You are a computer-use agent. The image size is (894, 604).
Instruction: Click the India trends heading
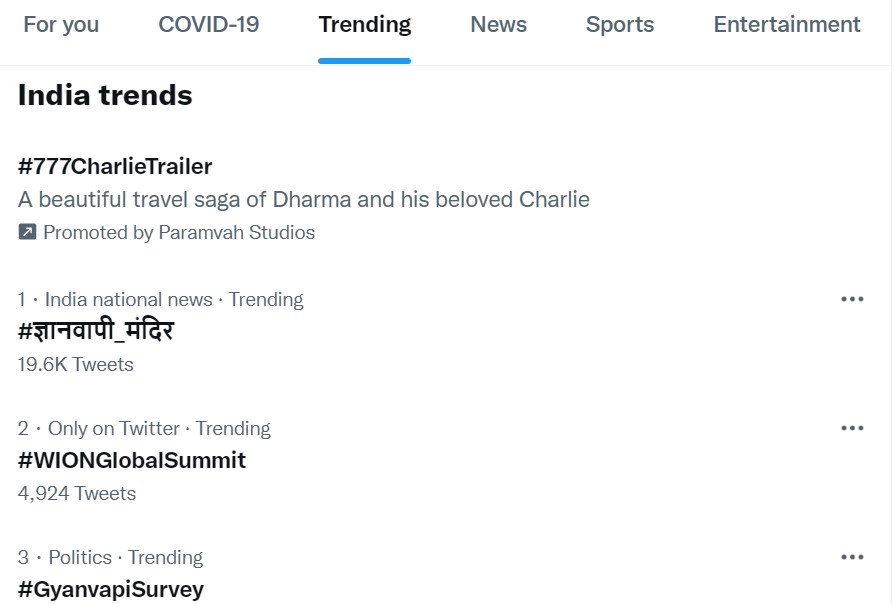[105, 95]
